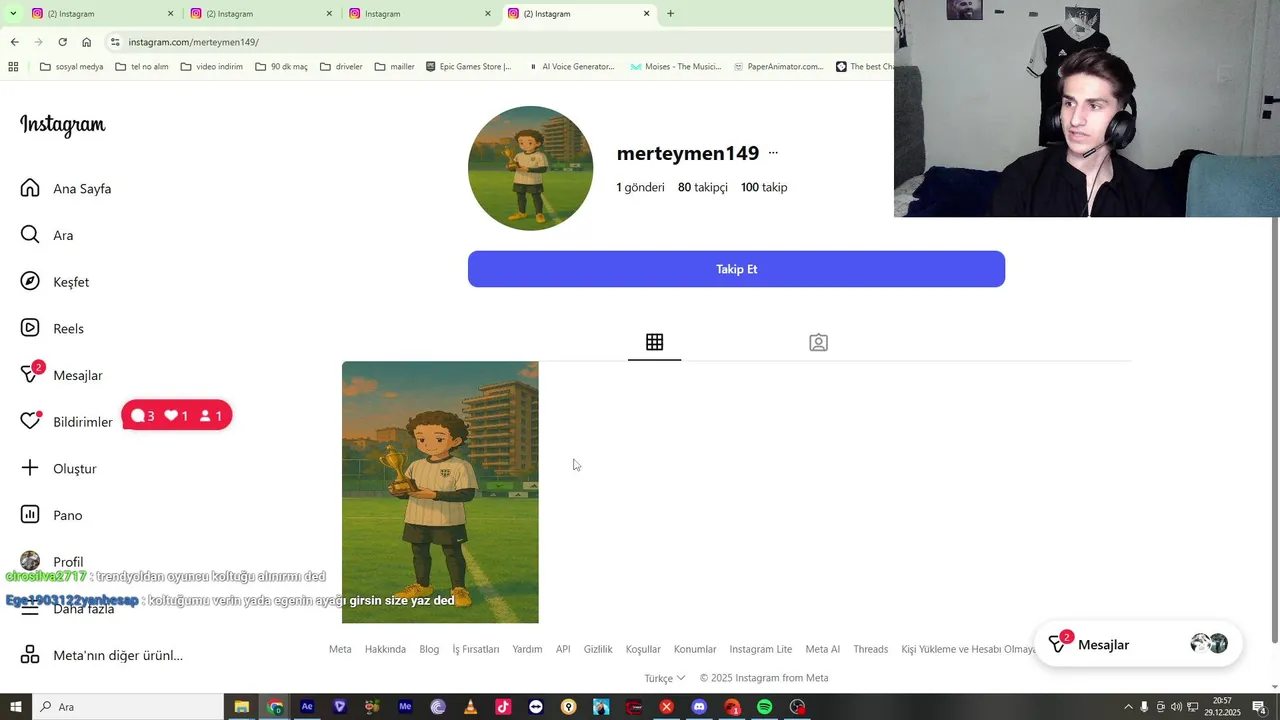Screen dimensions: 1280x720
Task: Open the Ara search panel
Action: pyautogui.click(x=47, y=235)
